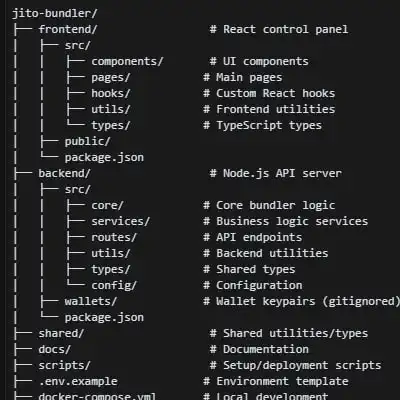Click the 'Wallet keypairs (gitignored)' comment

click(308, 302)
